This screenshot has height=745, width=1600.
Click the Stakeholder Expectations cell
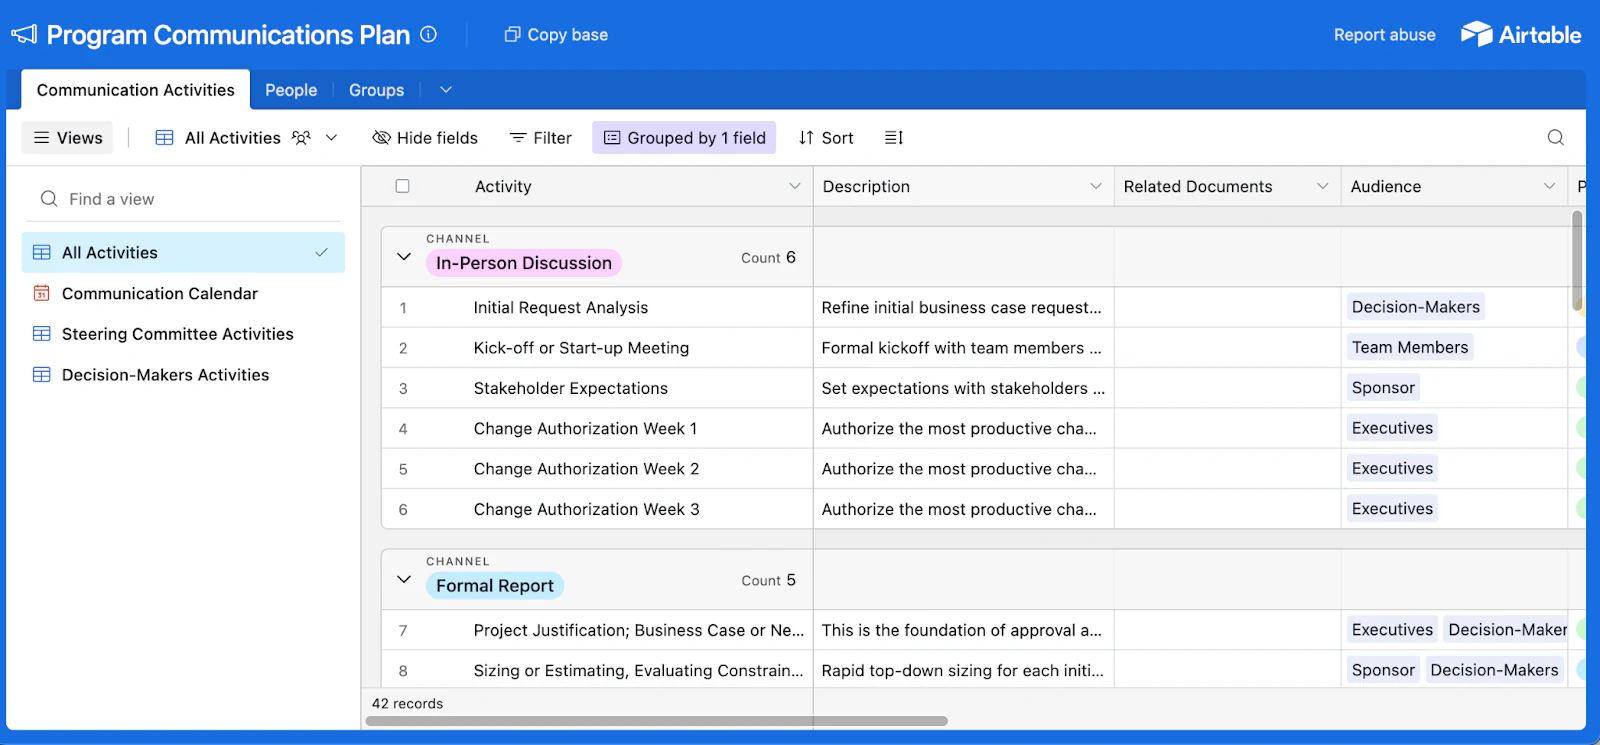click(597, 388)
